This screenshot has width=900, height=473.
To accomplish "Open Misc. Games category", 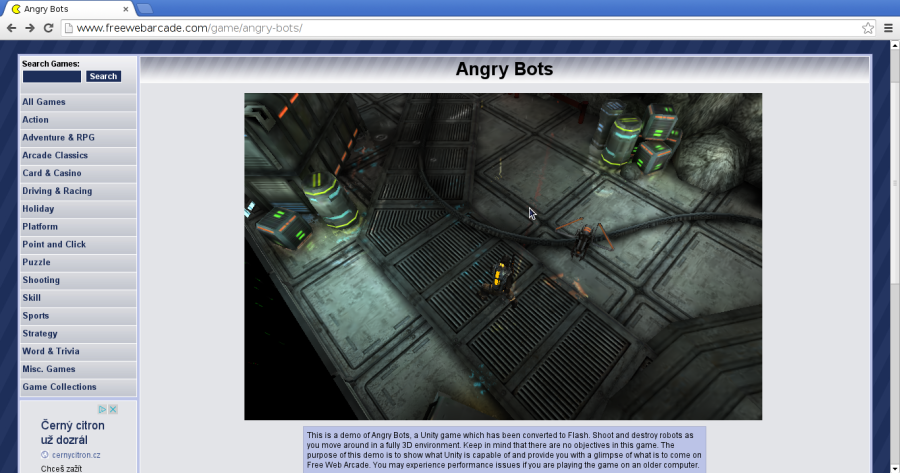I will (x=78, y=369).
